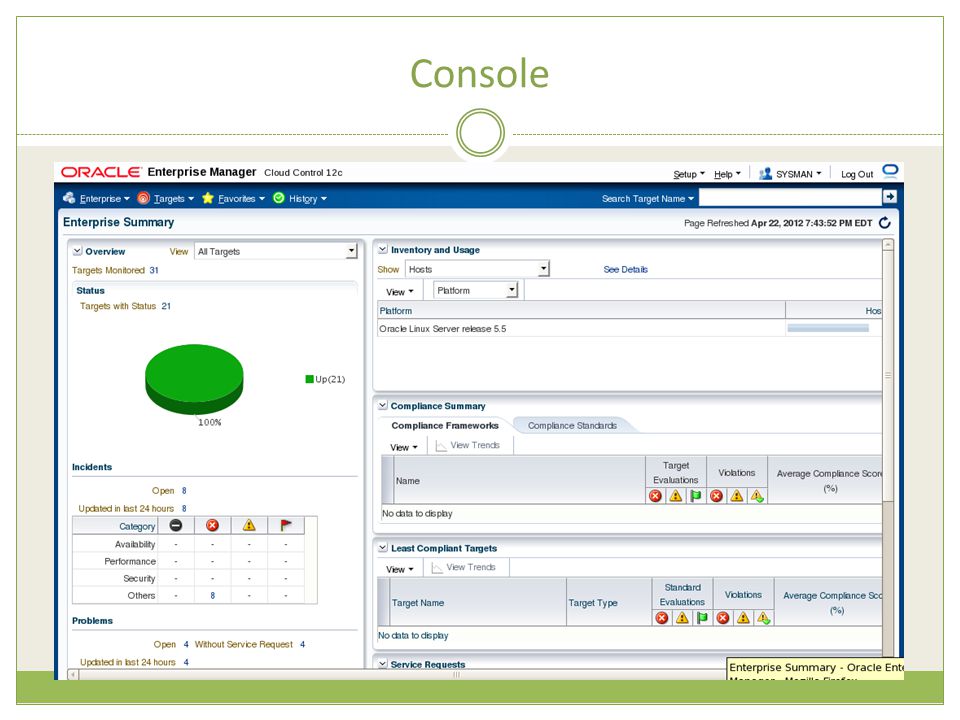Click the Open incidents count 8

(184, 491)
